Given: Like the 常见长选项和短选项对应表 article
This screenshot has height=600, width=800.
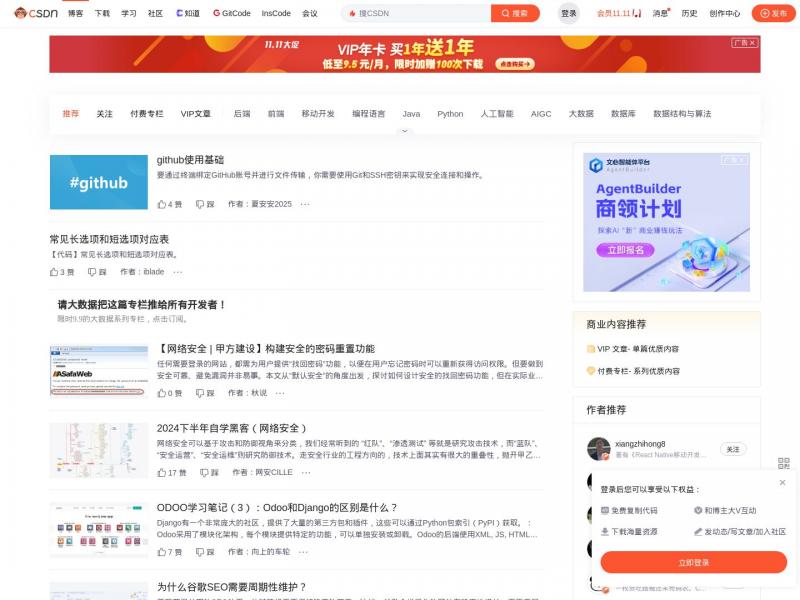Looking at the screenshot, I should point(62,272).
